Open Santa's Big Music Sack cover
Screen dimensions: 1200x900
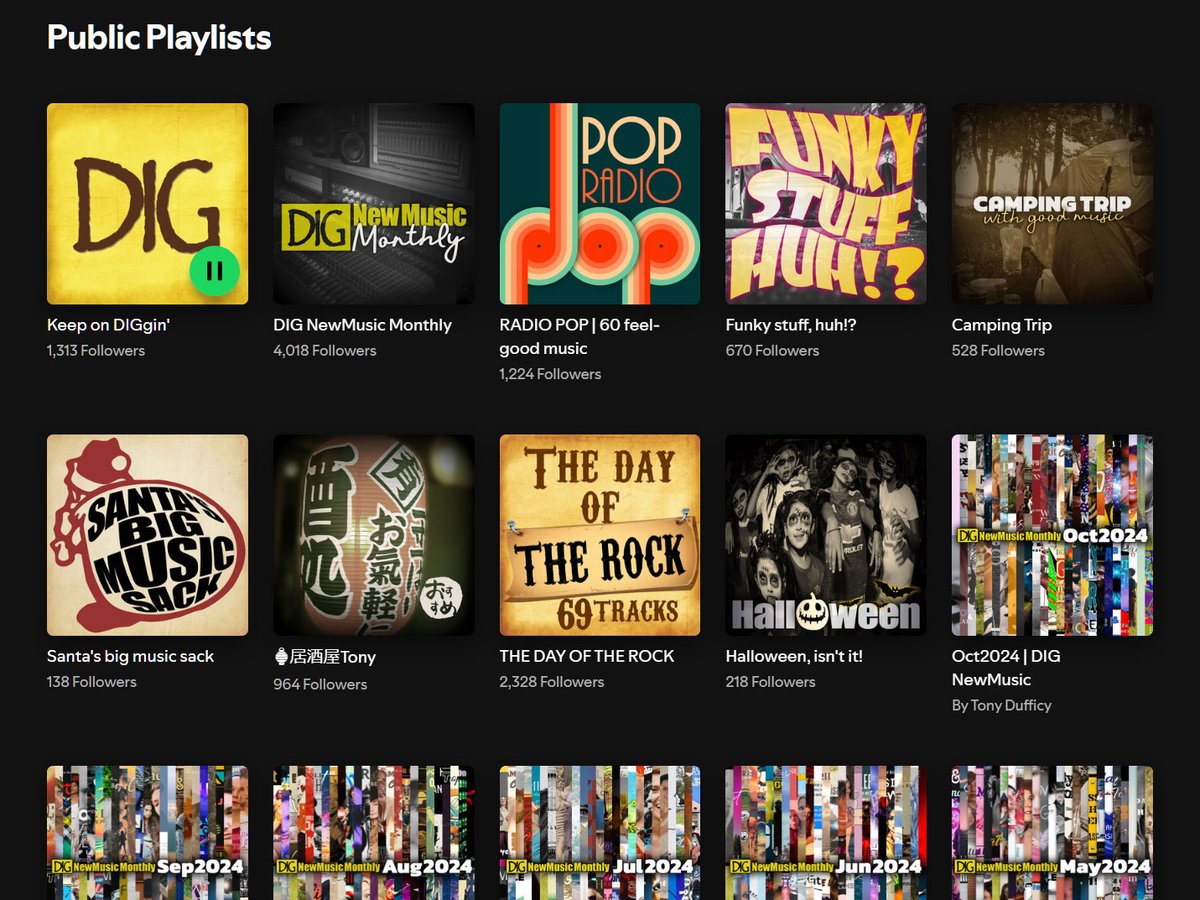coord(147,535)
